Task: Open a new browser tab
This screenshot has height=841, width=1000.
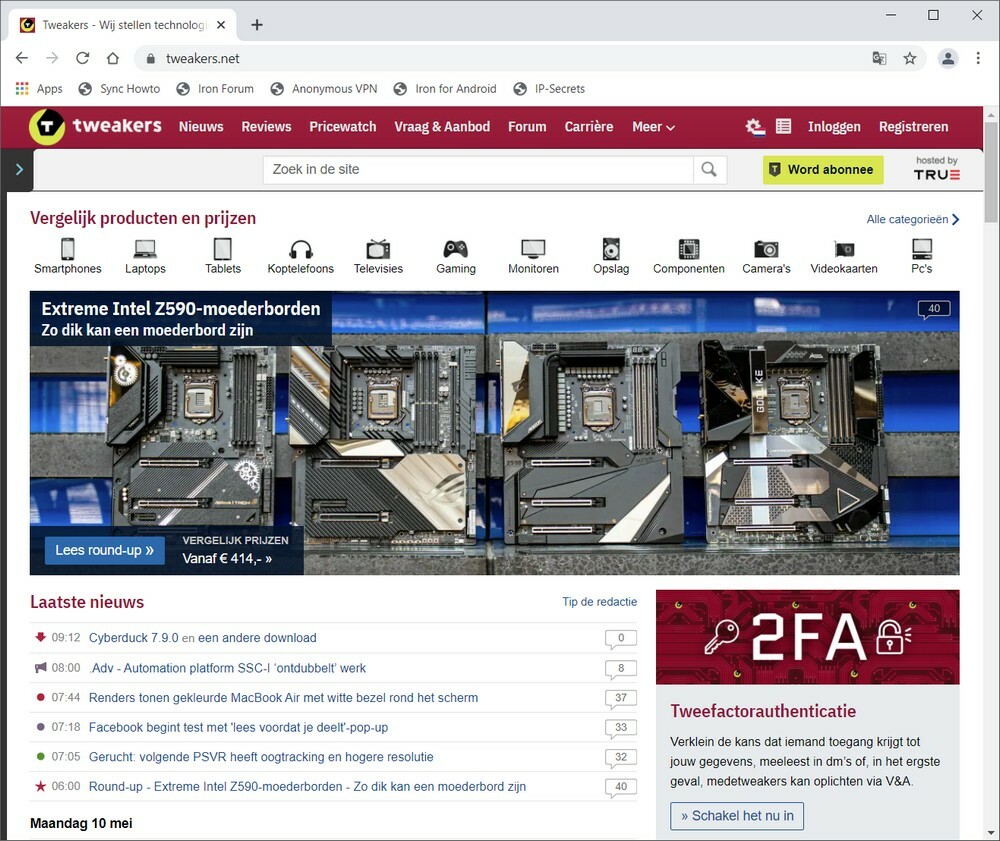Action: 256,25
